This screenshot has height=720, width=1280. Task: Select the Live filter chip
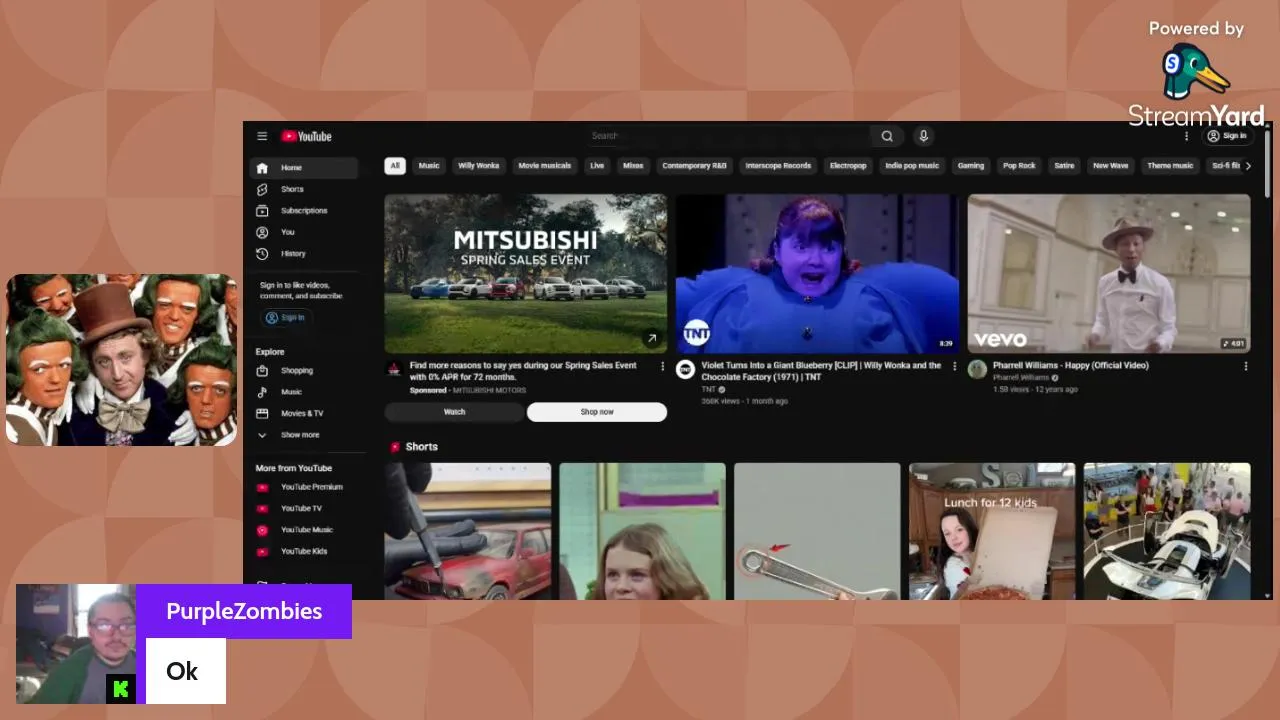(597, 166)
